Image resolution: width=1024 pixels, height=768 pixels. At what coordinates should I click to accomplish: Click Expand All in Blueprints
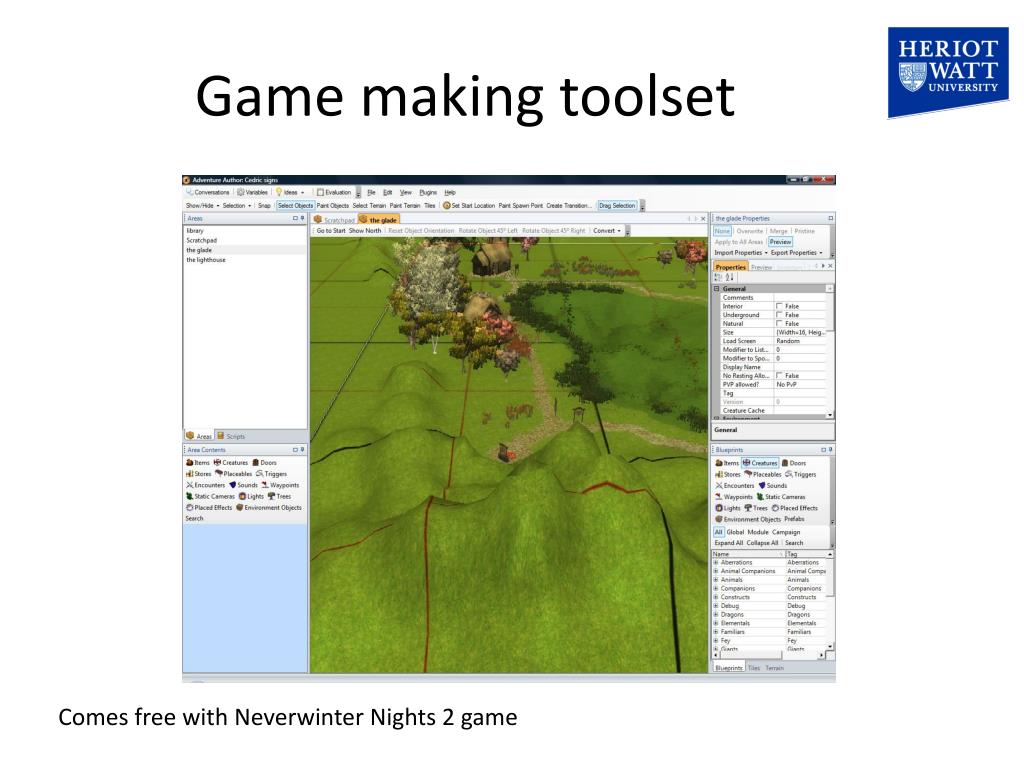click(729, 543)
